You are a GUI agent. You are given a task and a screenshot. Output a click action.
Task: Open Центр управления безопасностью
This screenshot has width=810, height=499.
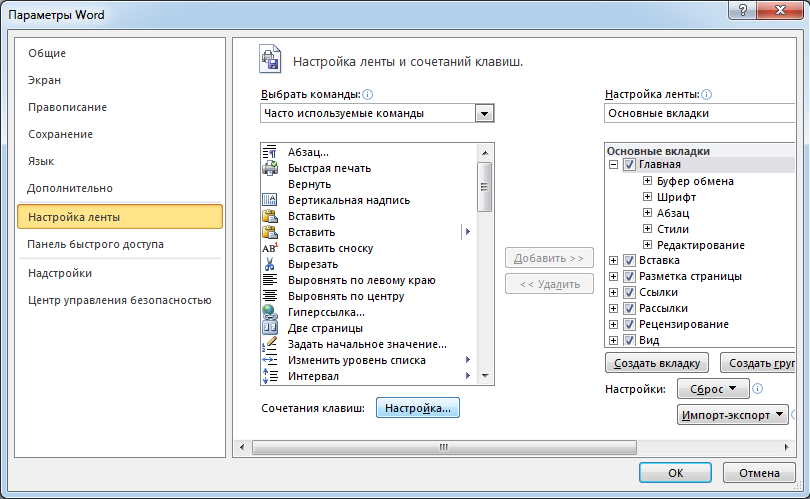point(120,300)
